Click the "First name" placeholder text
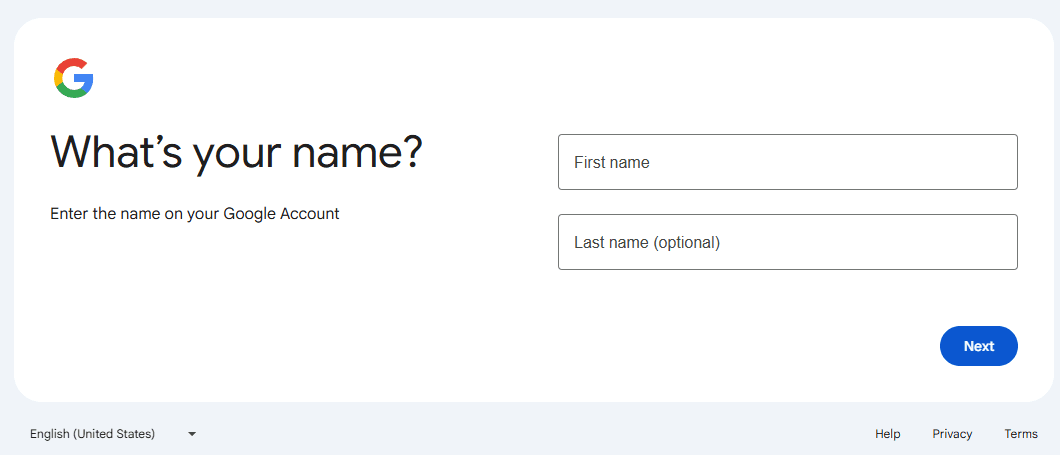Viewport: 1060px width, 455px height. tap(612, 162)
